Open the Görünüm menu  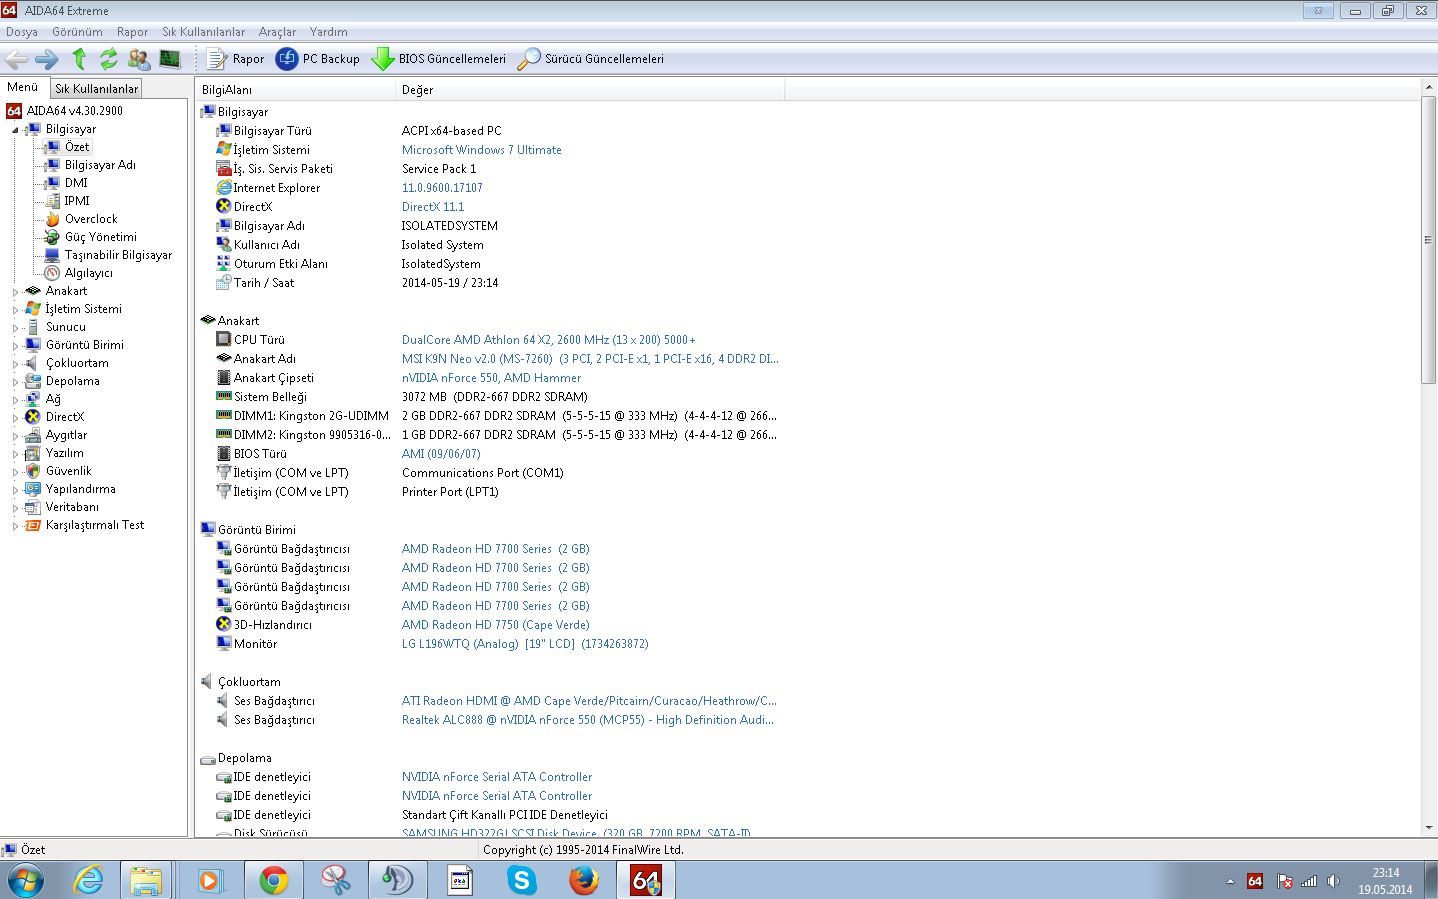point(77,32)
